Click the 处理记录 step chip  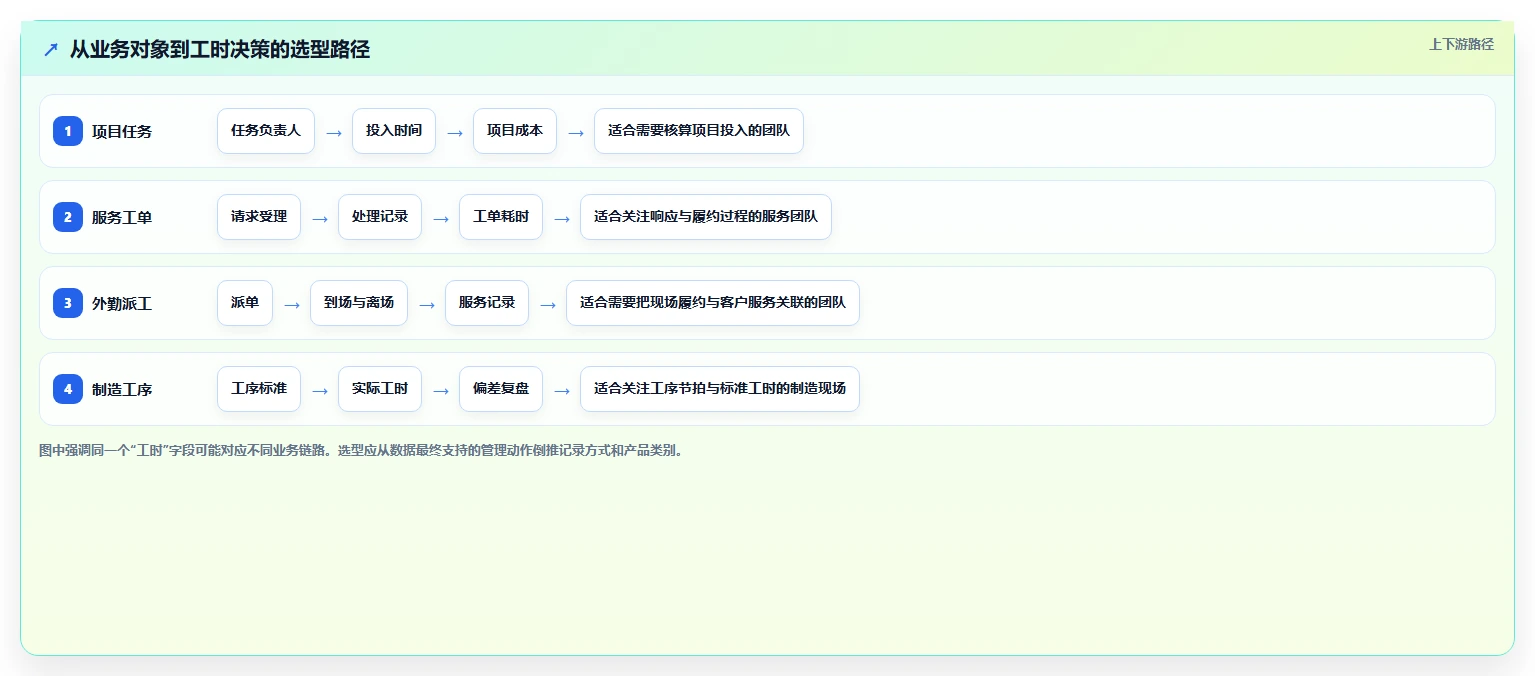point(380,217)
